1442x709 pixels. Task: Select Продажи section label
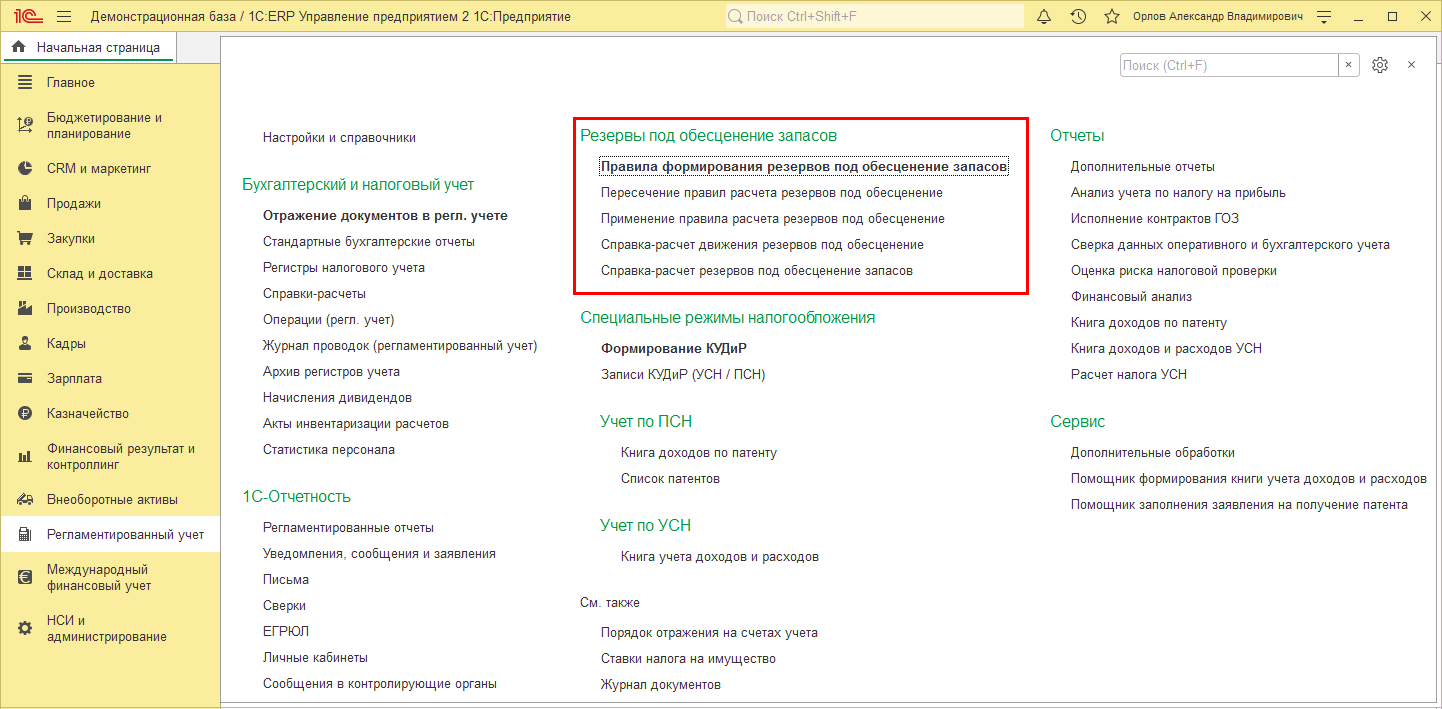point(74,204)
